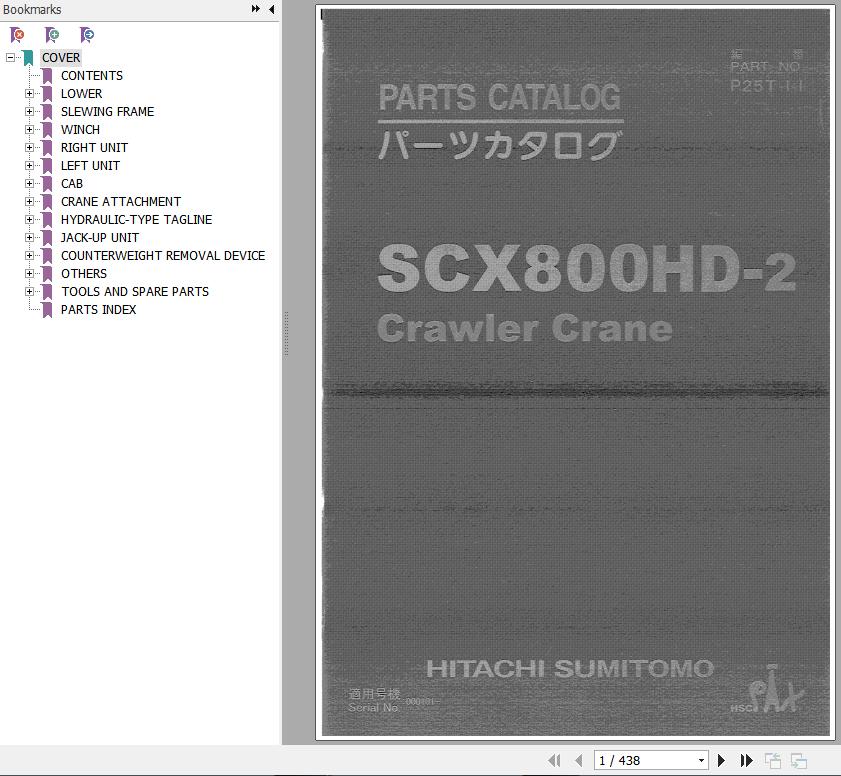Screen dimensions: 841x776
Task: Open the WINCH bookmark
Action: click(x=80, y=129)
